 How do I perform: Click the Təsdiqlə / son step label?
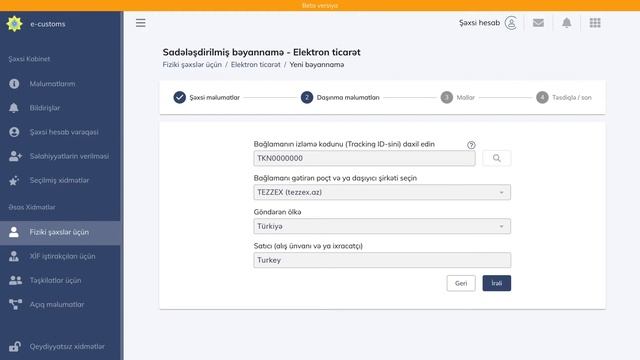click(x=571, y=98)
